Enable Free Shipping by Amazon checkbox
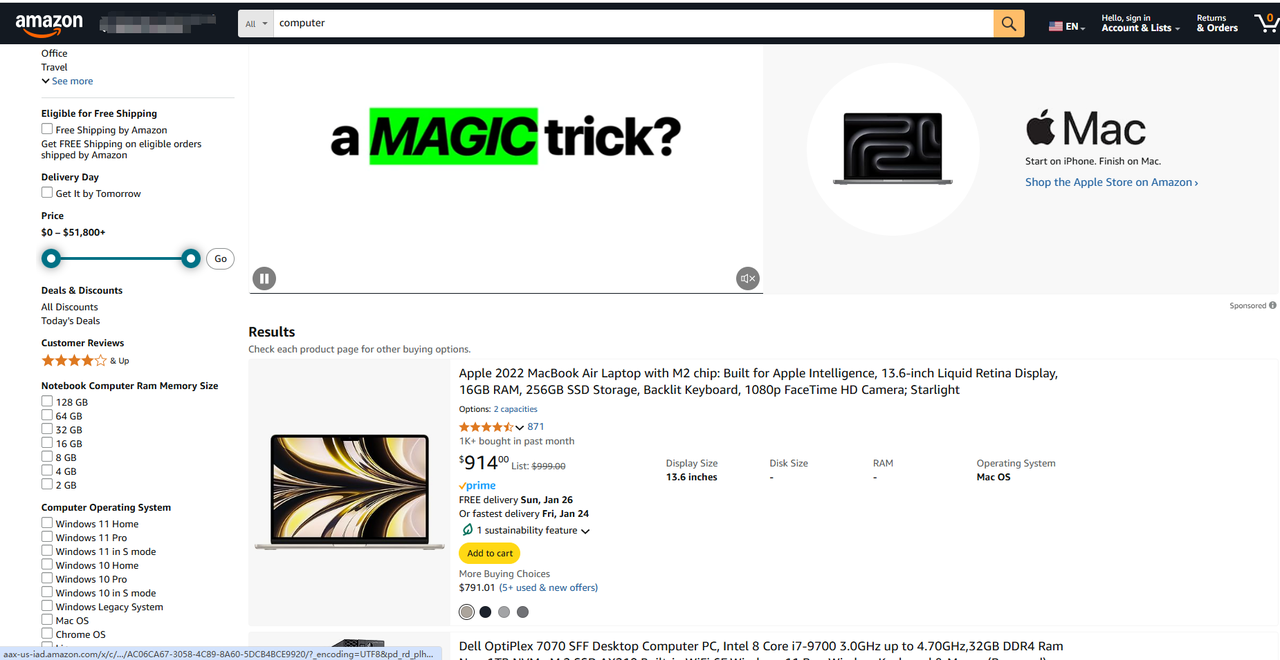1280x660 pixels. (x=47, y=129)
